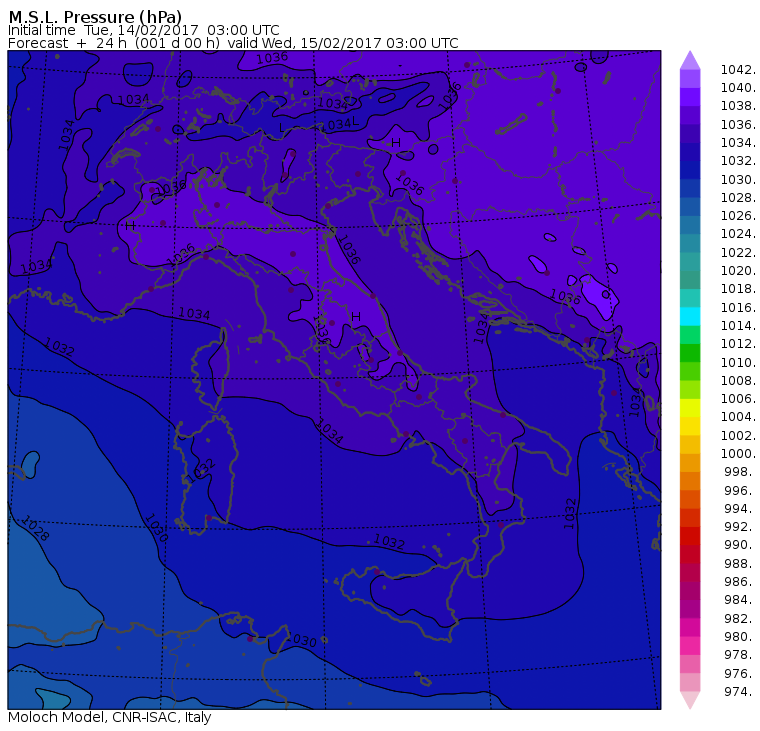Choose the teal swatch between 1020. and 1022.
The width and height of the screenshot is (760, 731).
690,262
